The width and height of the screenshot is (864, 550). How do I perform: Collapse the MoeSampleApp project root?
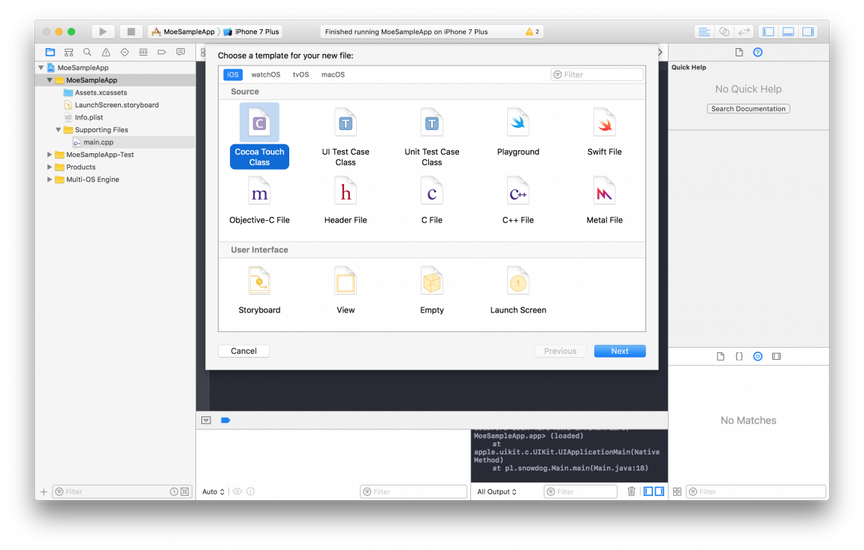[x=41, y=67]
